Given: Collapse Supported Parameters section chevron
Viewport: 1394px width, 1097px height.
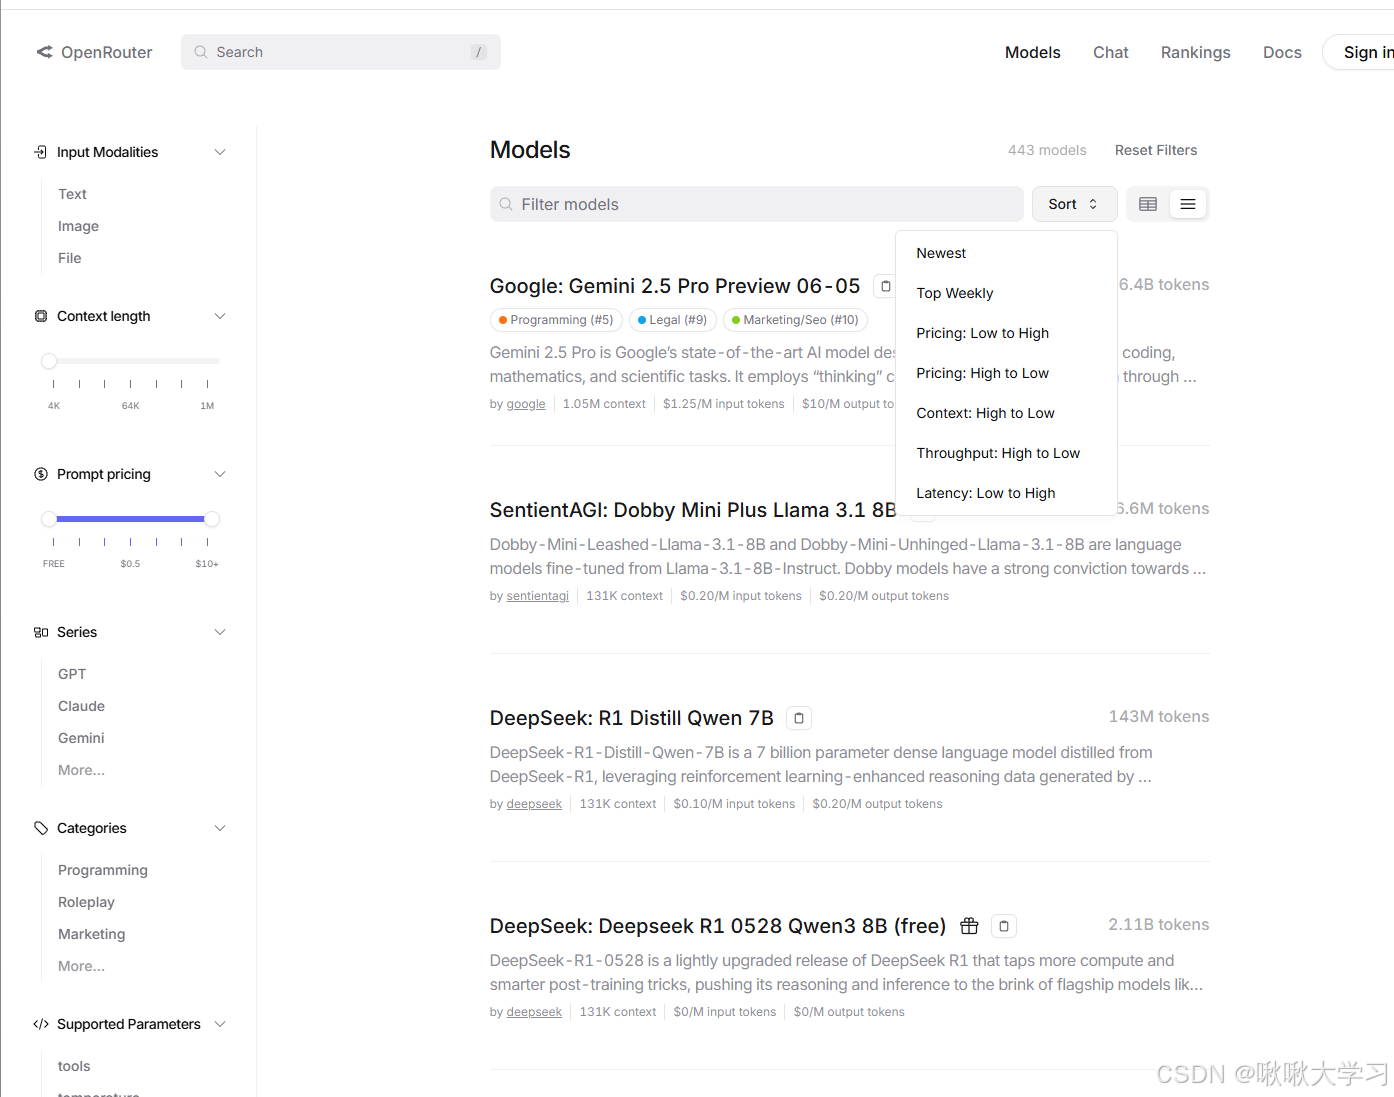Looking at the screenshot, I should click(x=220, y=1024).
